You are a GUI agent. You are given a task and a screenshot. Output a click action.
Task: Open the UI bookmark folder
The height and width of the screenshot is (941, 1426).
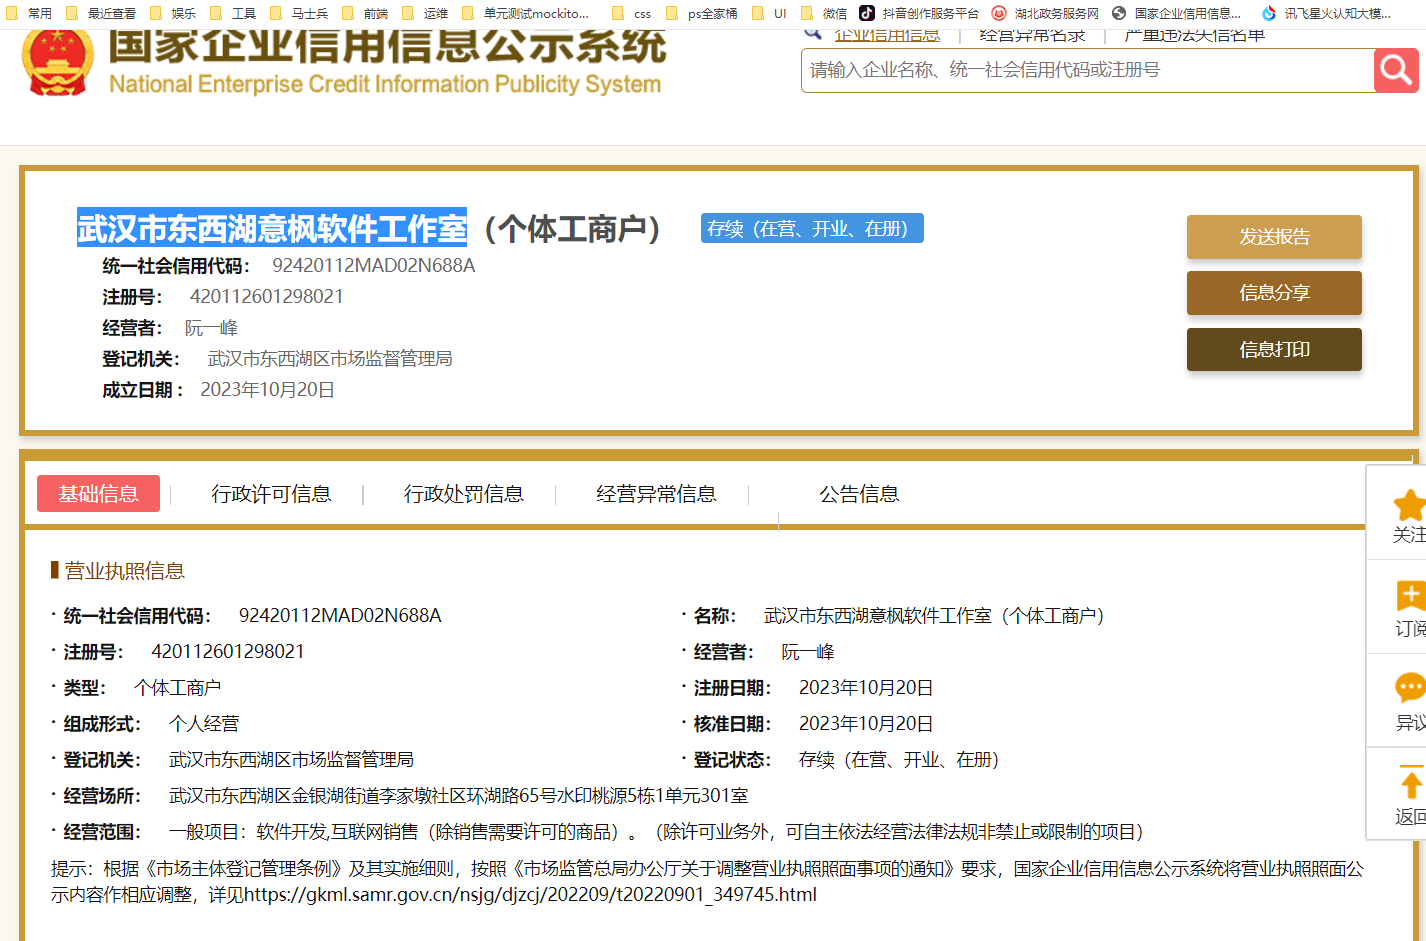point(769,13)
